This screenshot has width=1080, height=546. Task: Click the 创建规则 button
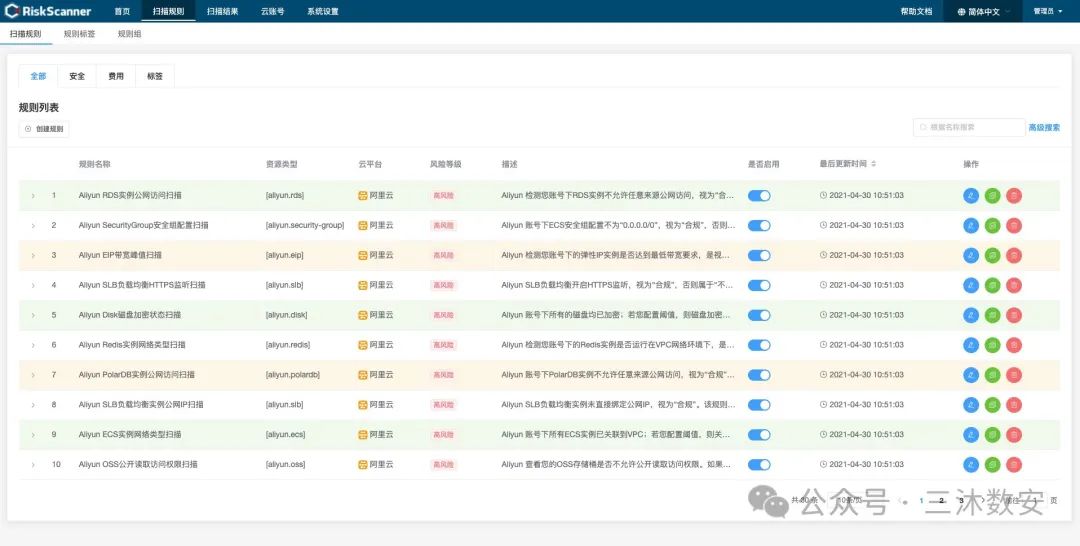click(44, 129)
